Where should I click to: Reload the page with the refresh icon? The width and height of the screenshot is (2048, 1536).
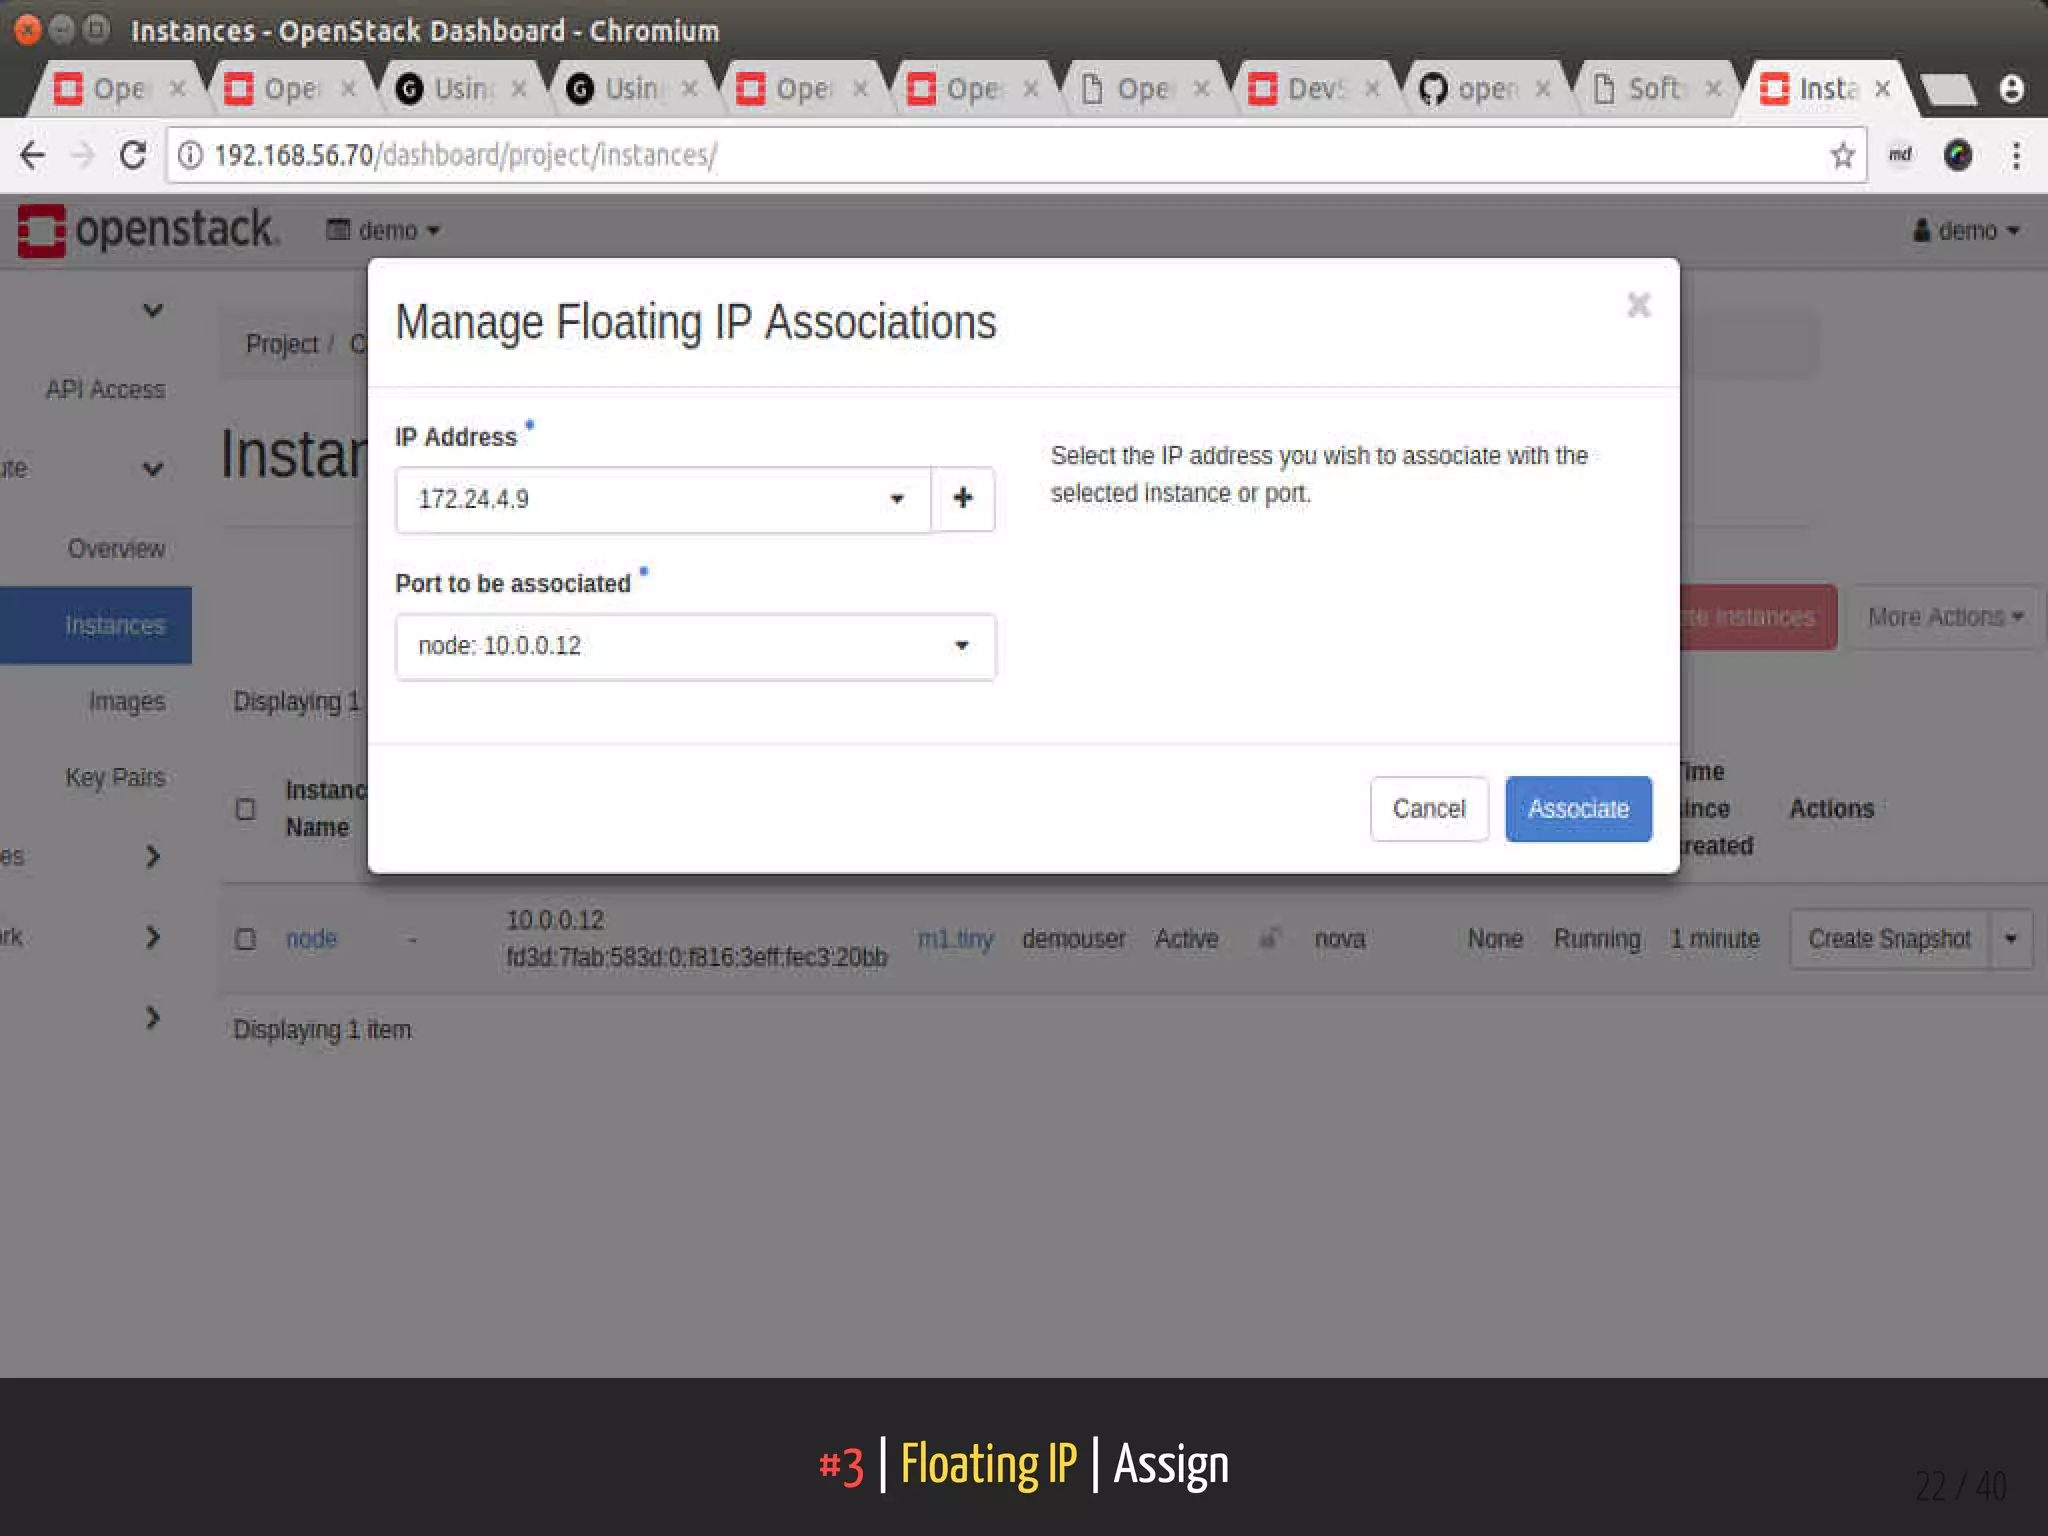pyautogui.click(x=133, y=155)
